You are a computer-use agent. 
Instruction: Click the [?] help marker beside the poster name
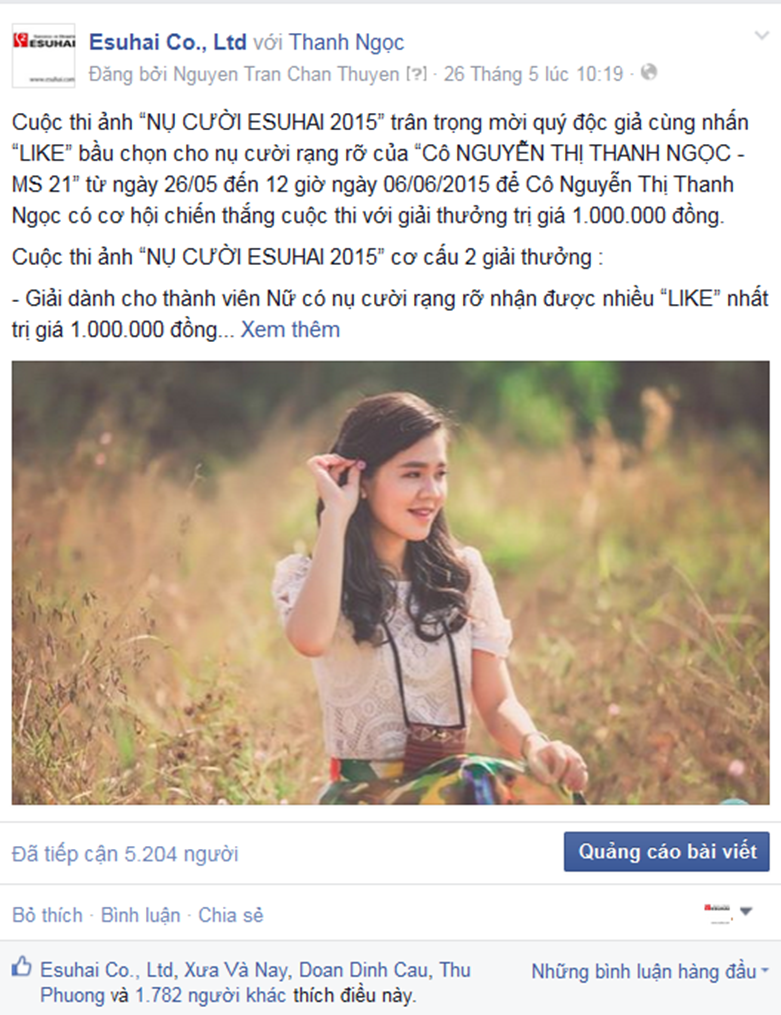click(417, 74)
